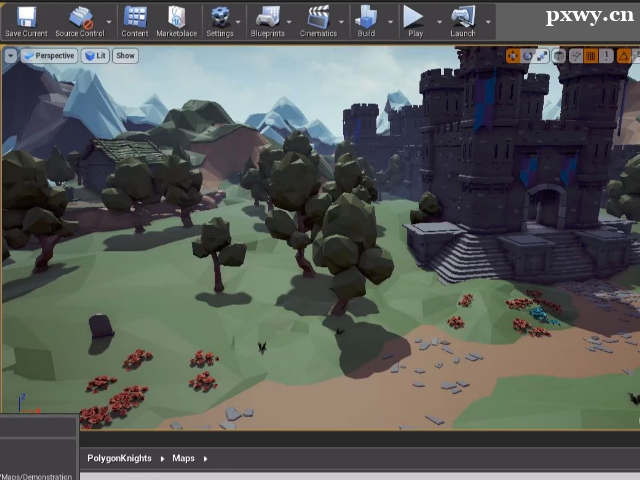
Task: Open Source Control from the toolbar
Action: pos(79,20)
